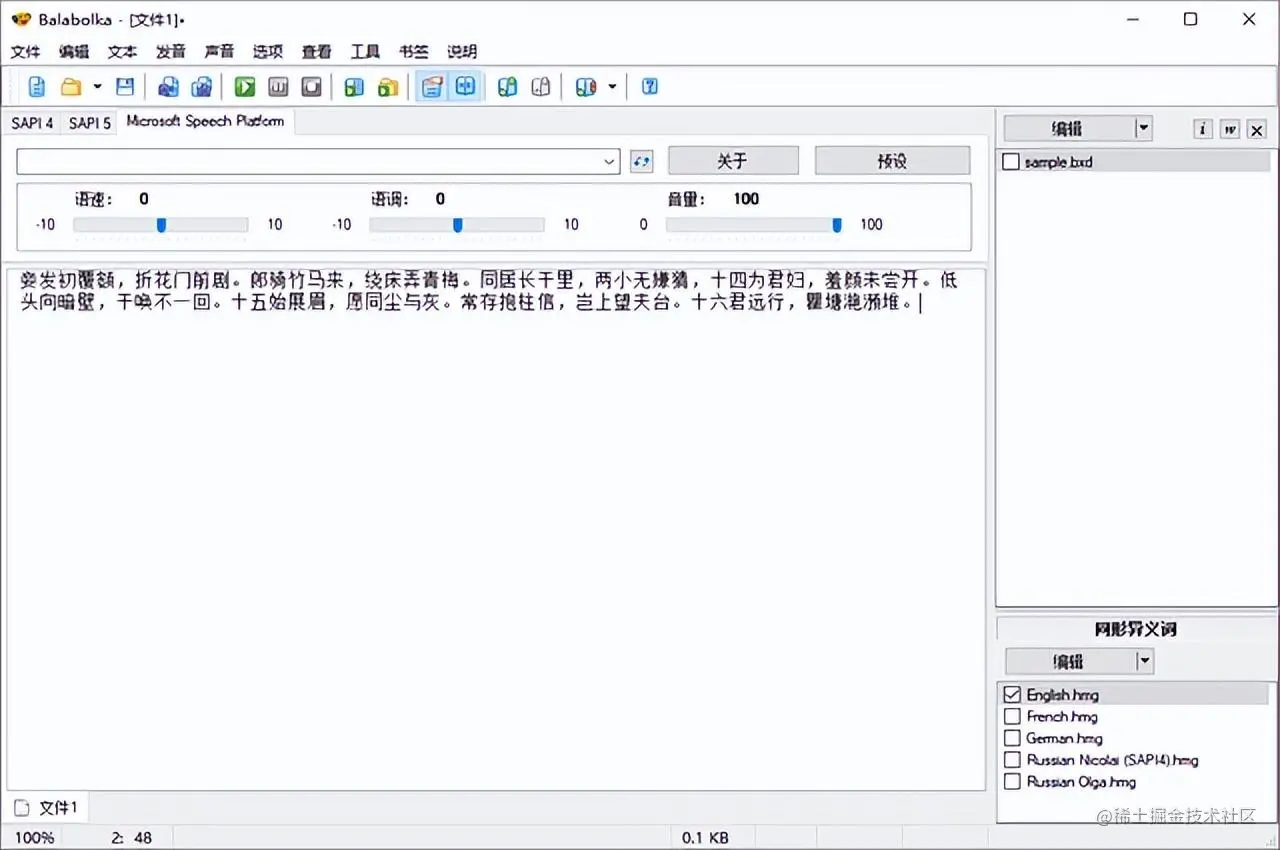Click the save audio file icon
The width and height of the screenshot is (1280, 850).
[x=168, y=87]
